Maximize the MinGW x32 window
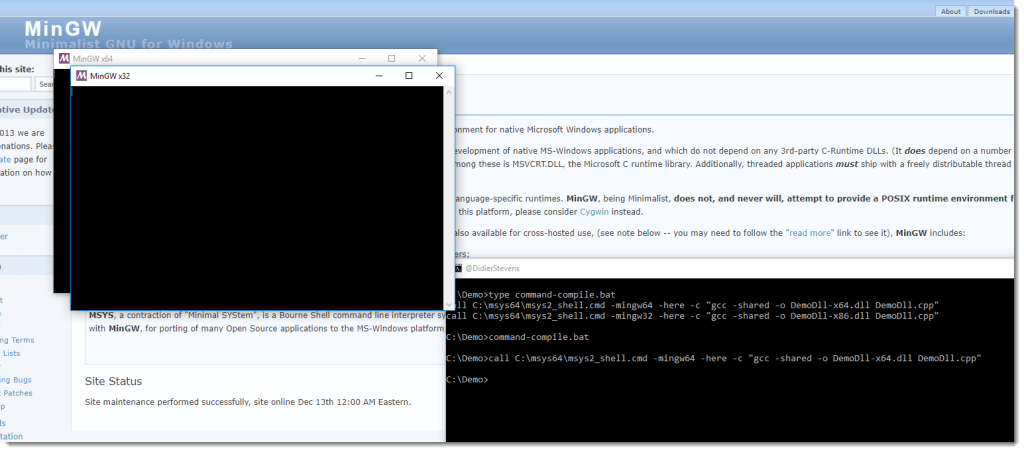 point(408,76)
